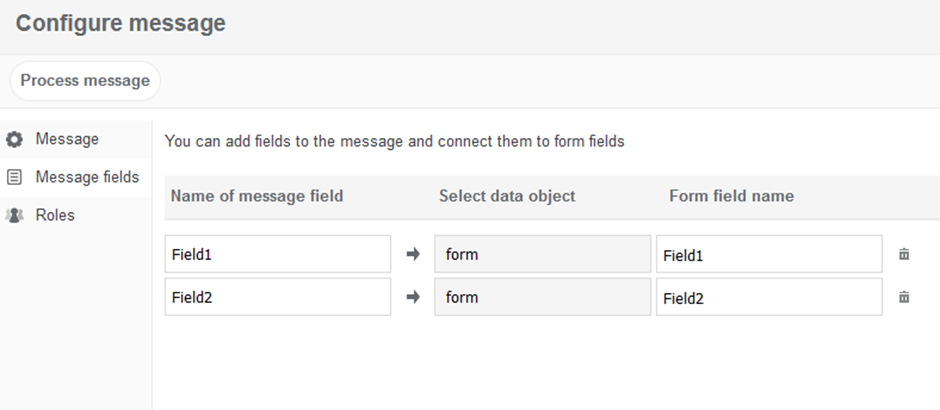Click the Field1 form field name box
Screen dimensions: 940x410
769,254
